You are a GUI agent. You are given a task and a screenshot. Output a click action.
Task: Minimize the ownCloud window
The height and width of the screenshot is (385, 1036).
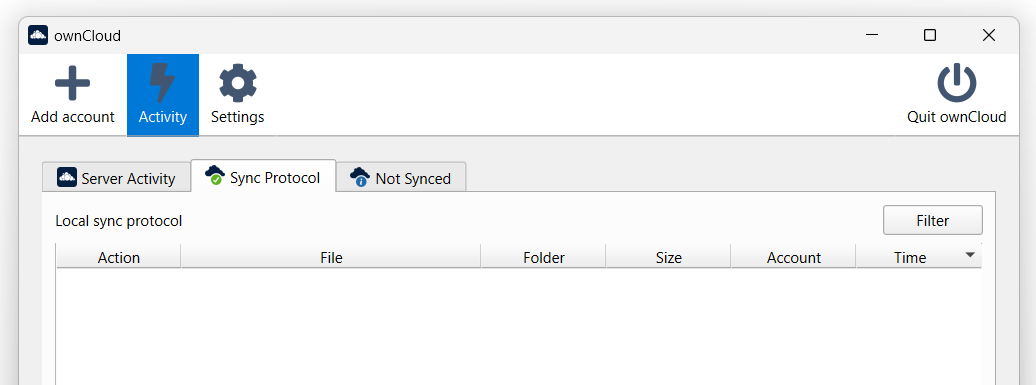tap(871, 35)
